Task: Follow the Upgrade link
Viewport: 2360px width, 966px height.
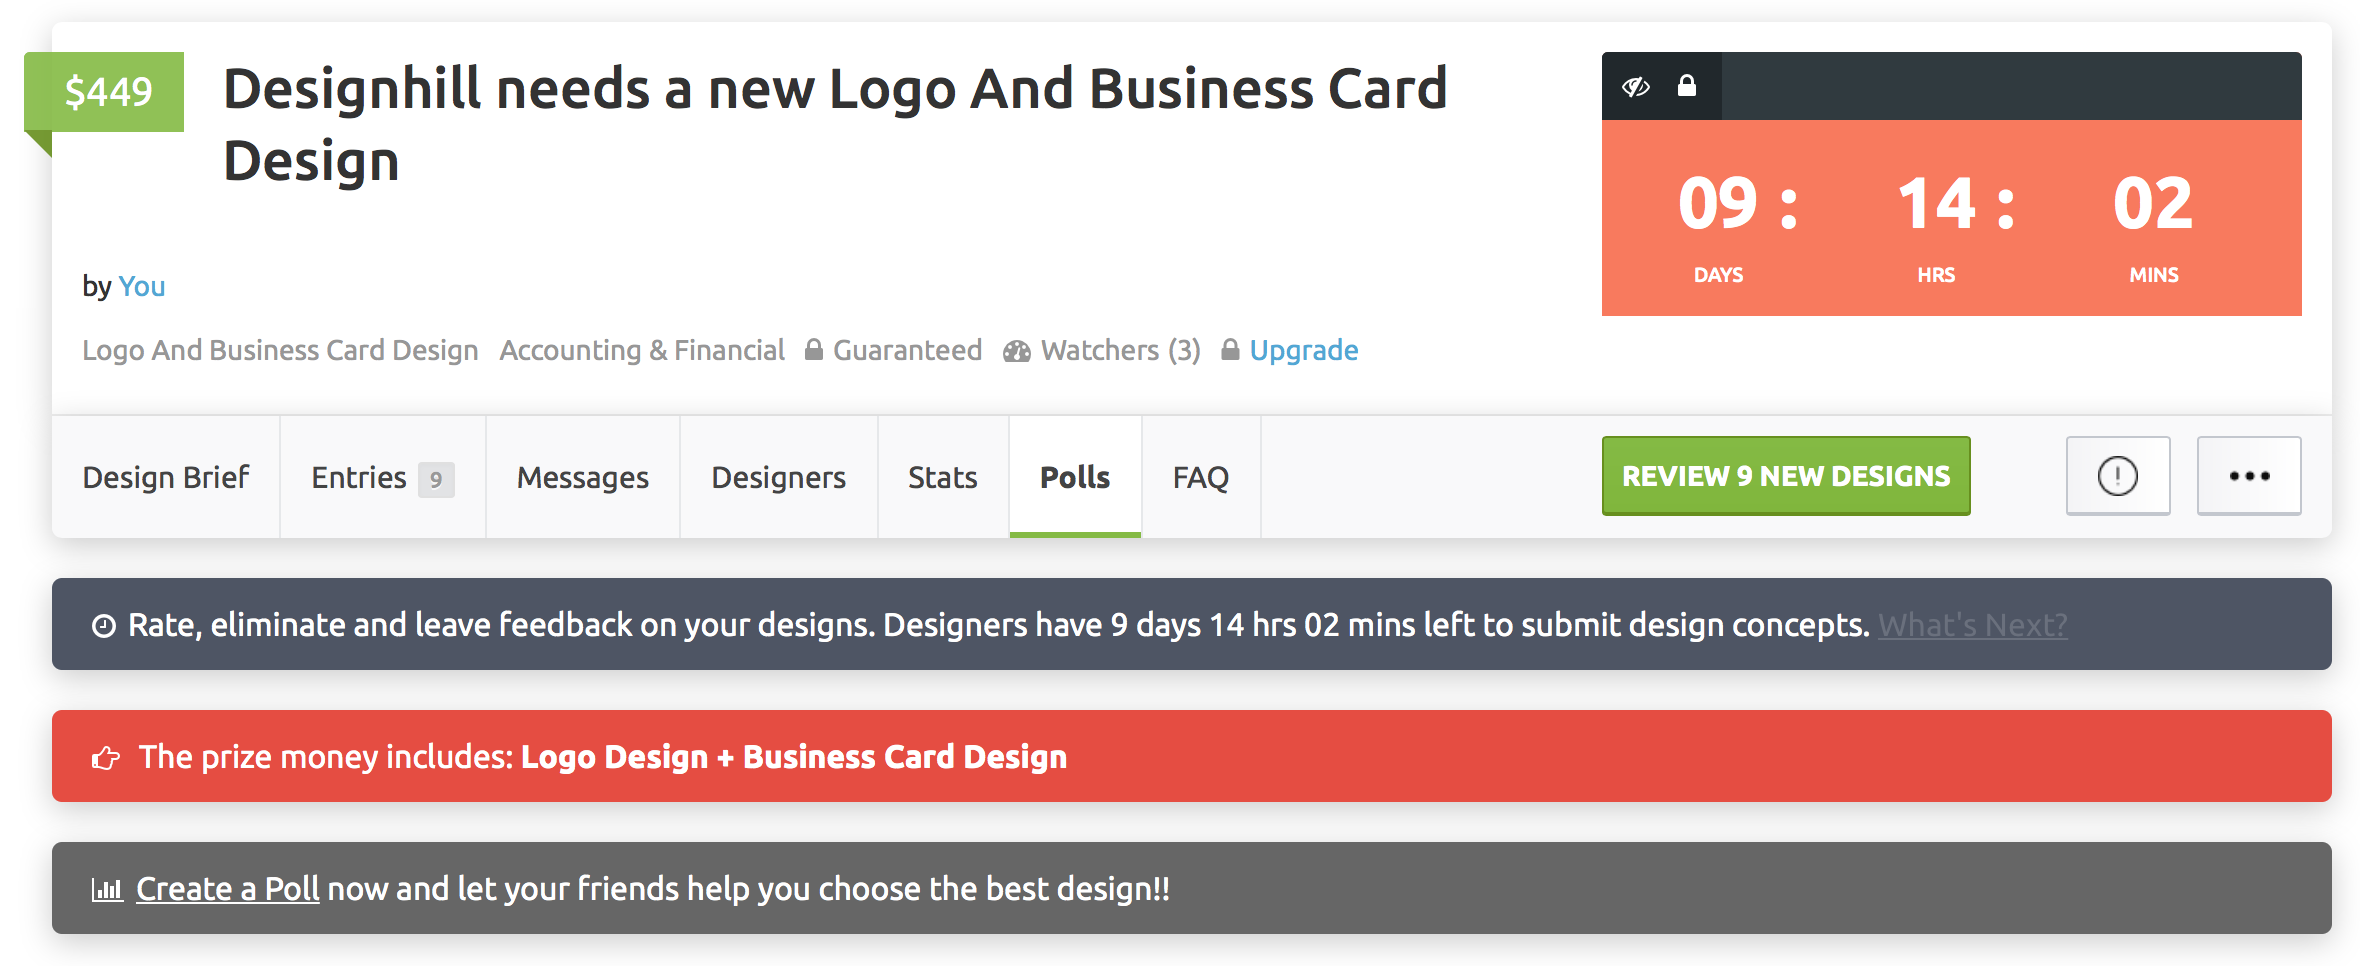Action: pos(1304,350)
